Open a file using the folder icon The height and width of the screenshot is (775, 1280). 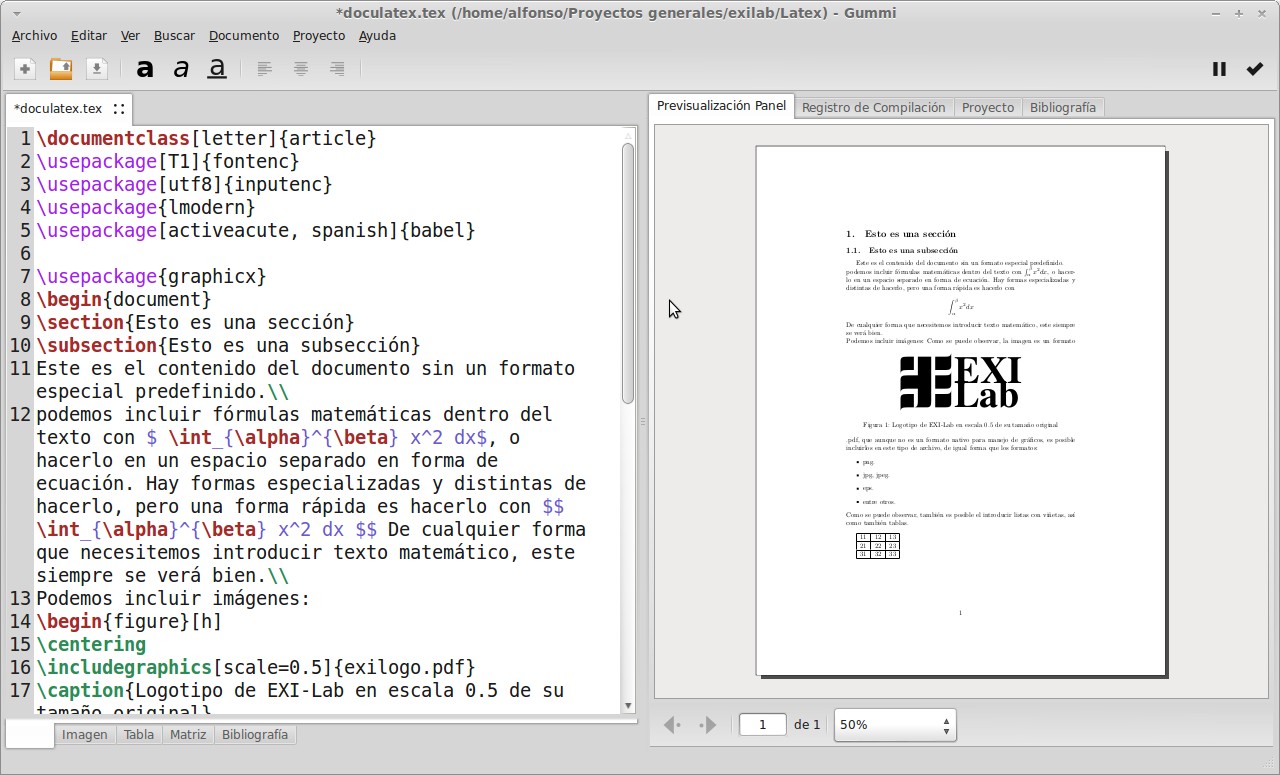coord(61,69)
